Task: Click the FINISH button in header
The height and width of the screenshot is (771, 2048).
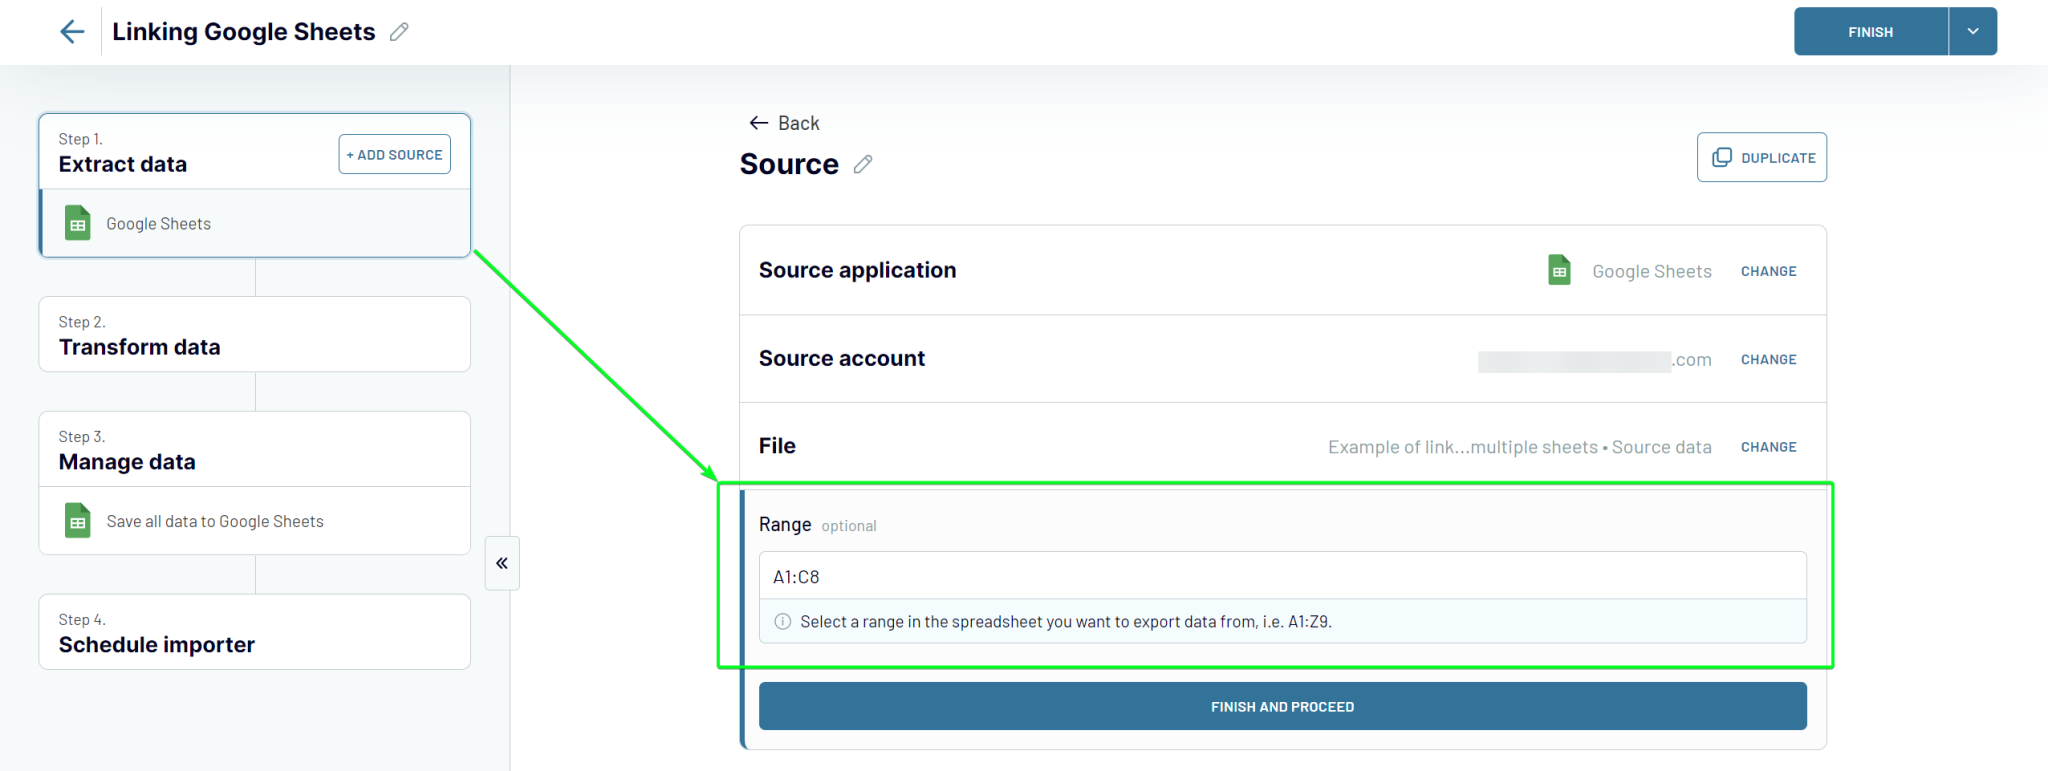Action: click(x=1871, y=32)
